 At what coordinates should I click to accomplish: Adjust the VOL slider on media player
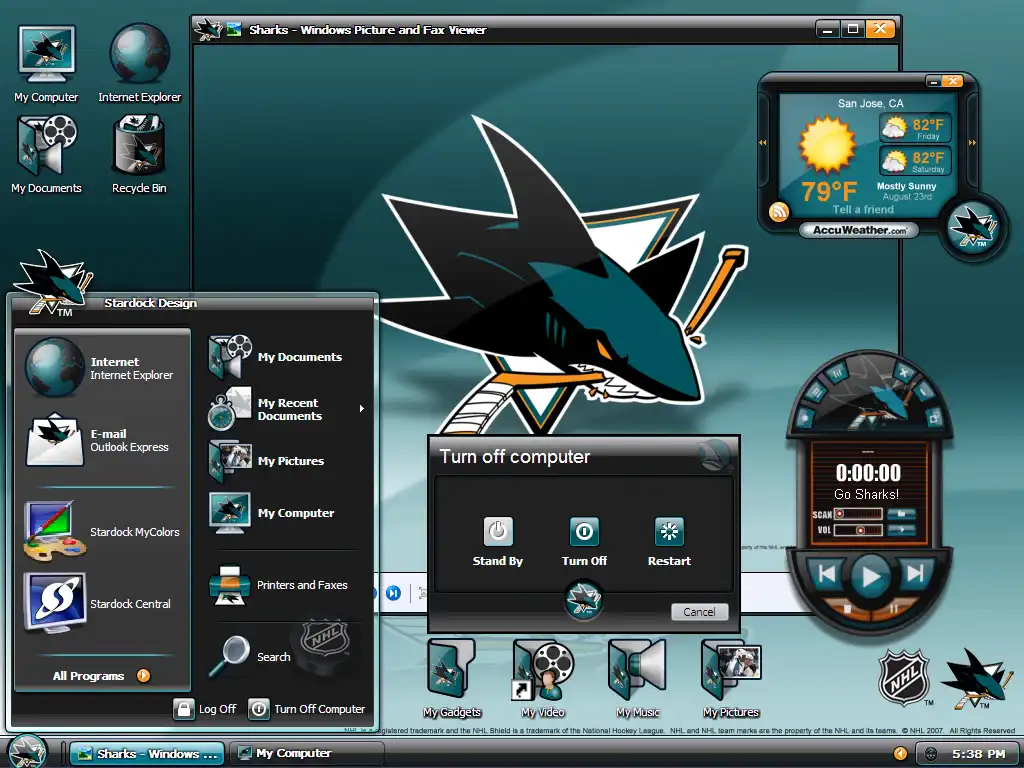click(x=858, y=530)
